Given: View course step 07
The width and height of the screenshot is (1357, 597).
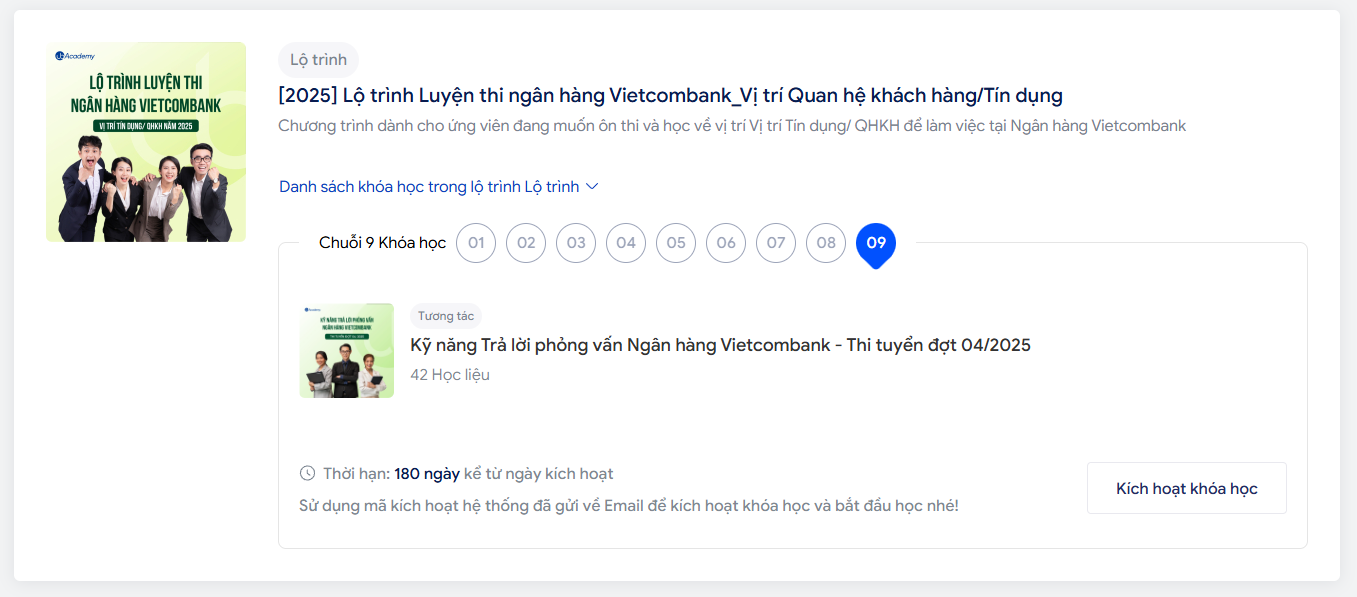Looking at the screenshot, I should coord(776,243).
